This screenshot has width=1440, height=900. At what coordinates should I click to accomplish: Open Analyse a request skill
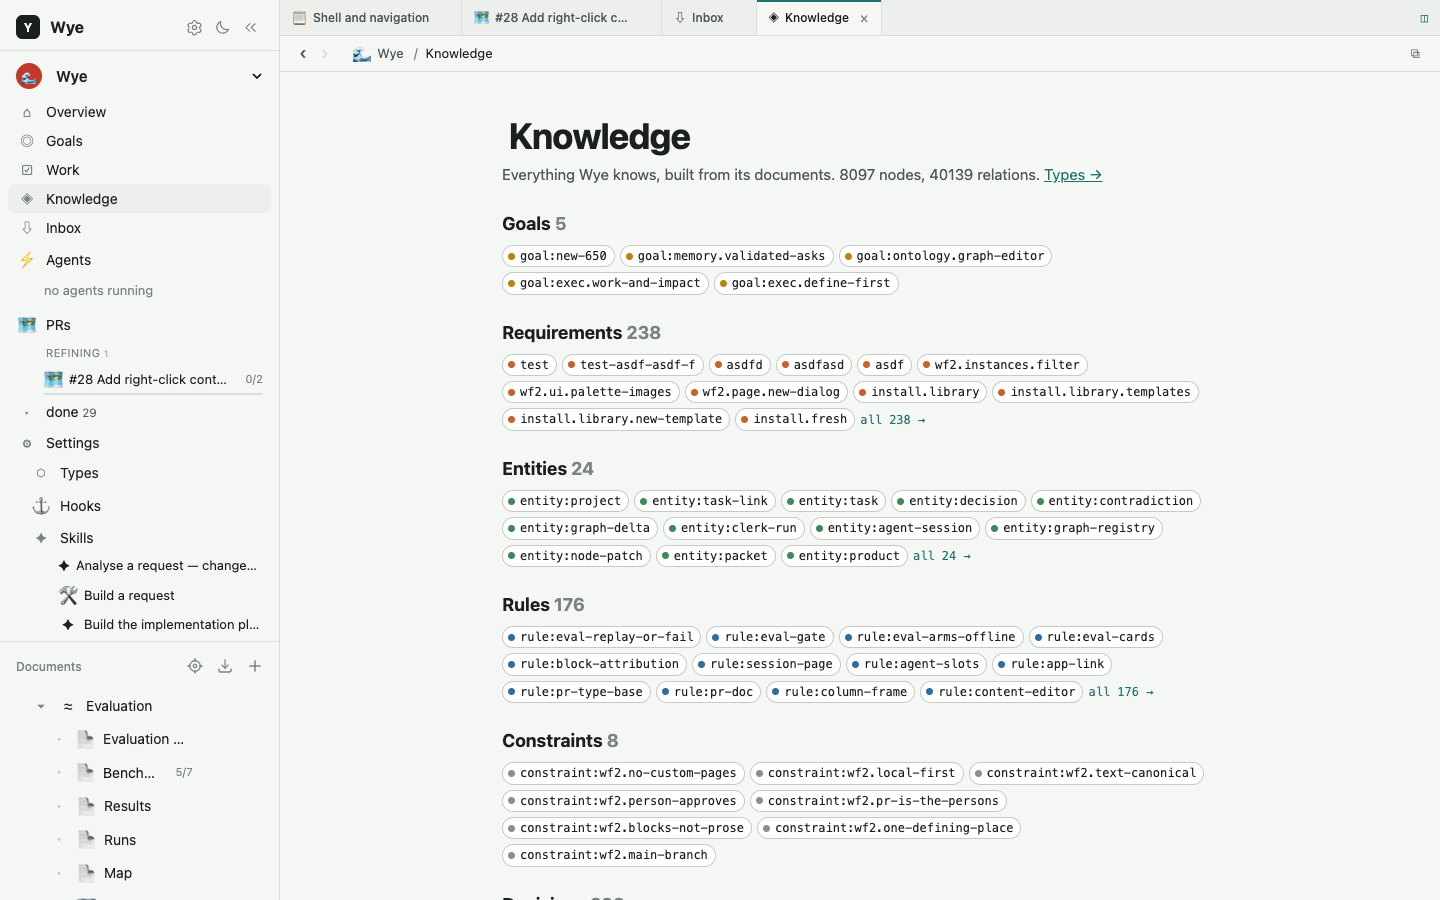point(160,566)
